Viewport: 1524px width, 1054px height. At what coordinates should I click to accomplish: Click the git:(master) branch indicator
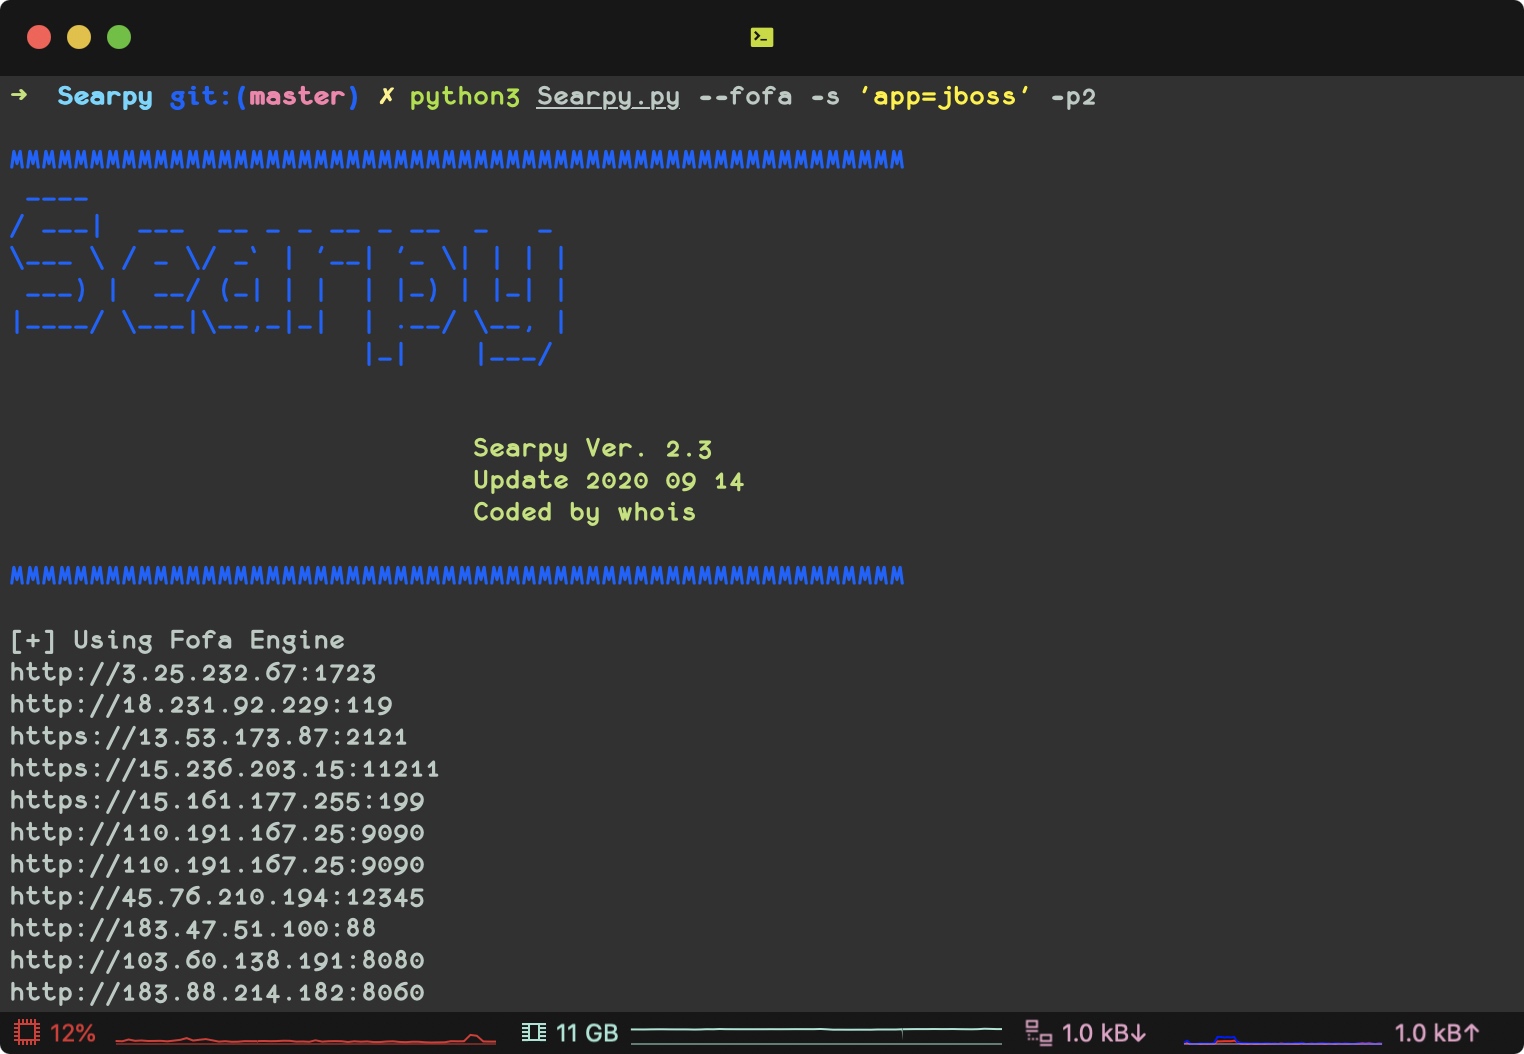tap(264, 97)
